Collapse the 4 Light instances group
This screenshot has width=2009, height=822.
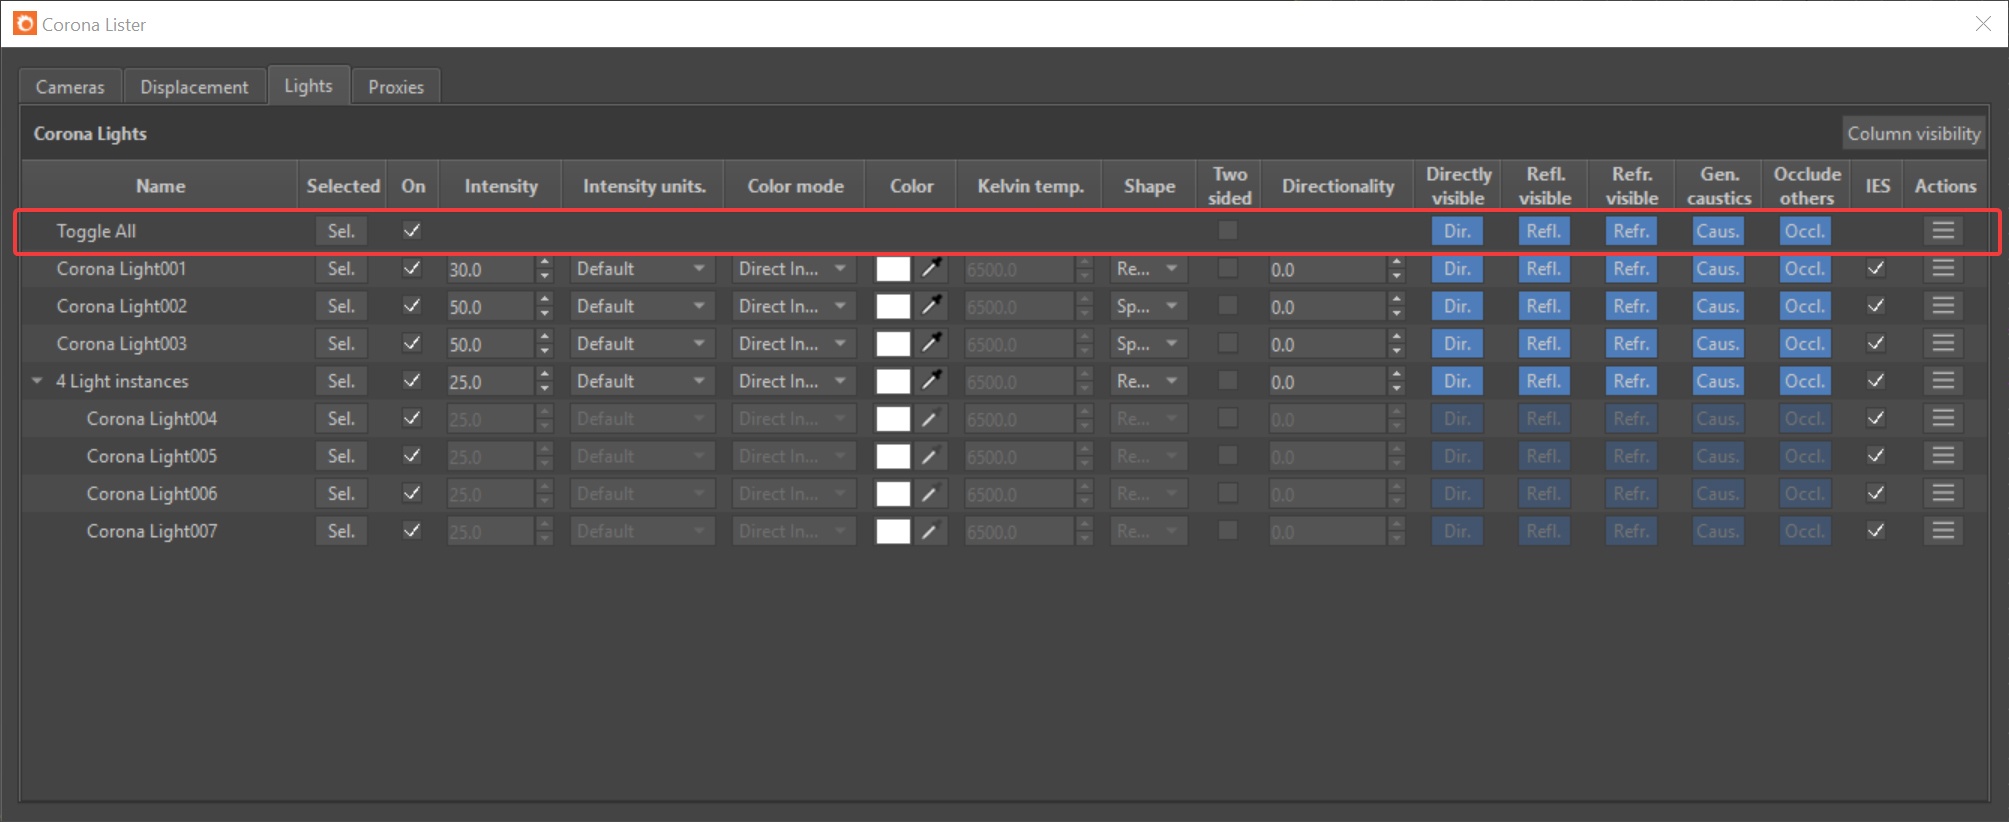pyautogui.click(x=37, y=381)
